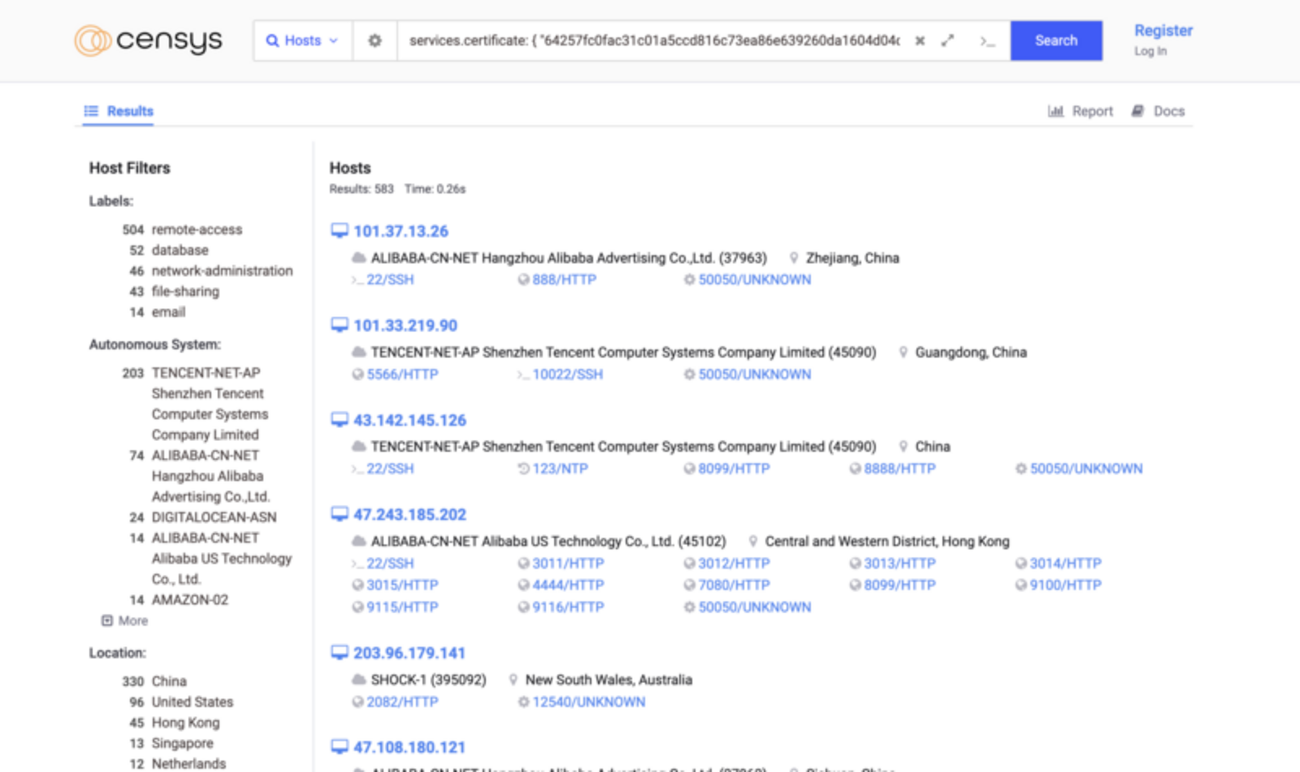Viewport: 1300px width, 772px height.
Task: Click monitor icon beside 47.108.180.121
Action: point(339,747)
